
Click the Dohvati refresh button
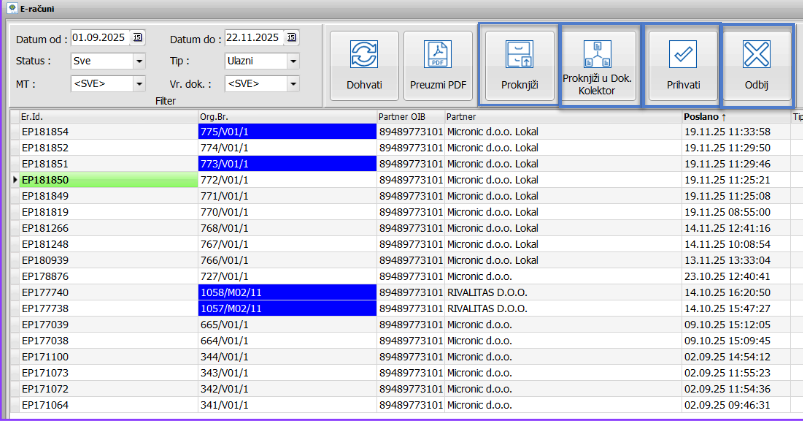tap(364, 66)
